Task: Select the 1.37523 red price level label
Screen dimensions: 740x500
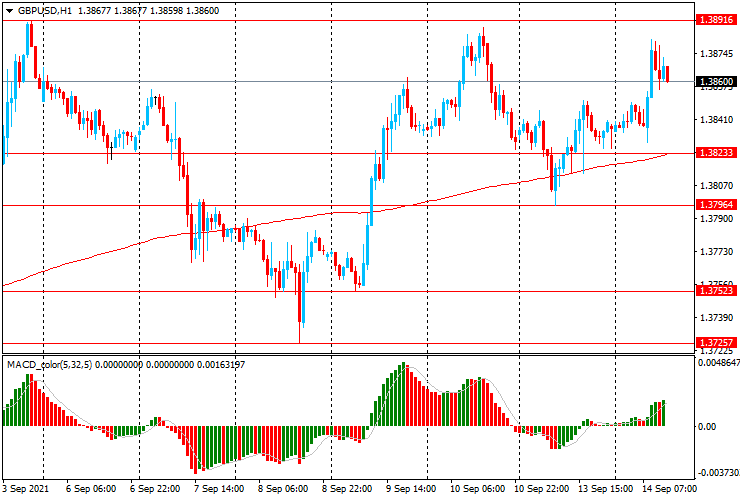Action: (717, 290)
